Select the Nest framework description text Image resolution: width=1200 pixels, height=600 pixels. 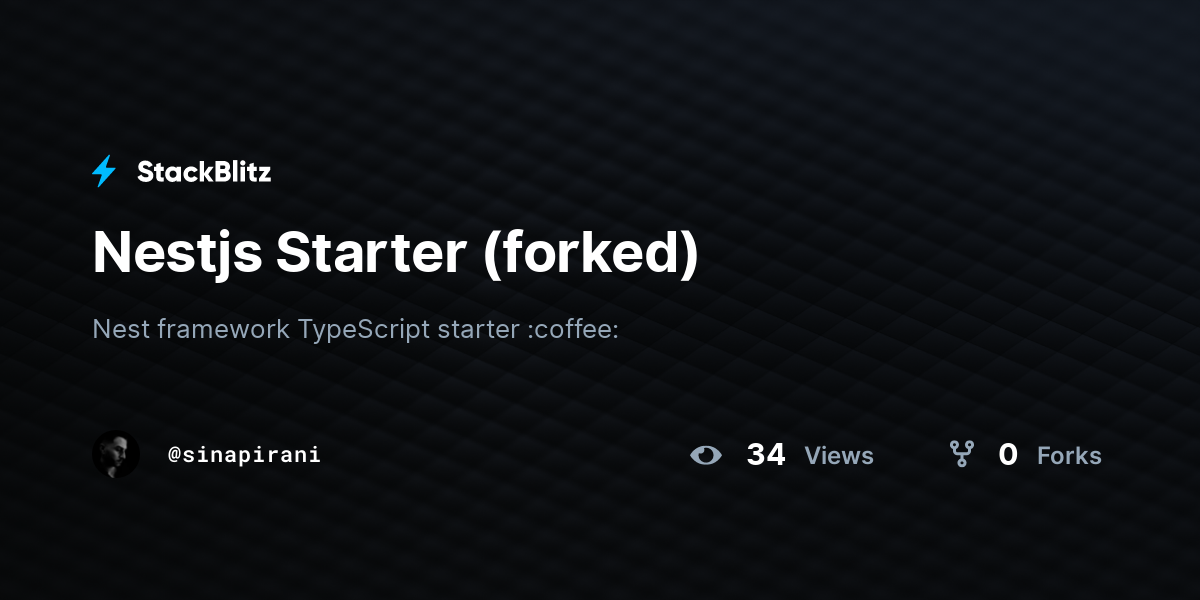[356, 328]
